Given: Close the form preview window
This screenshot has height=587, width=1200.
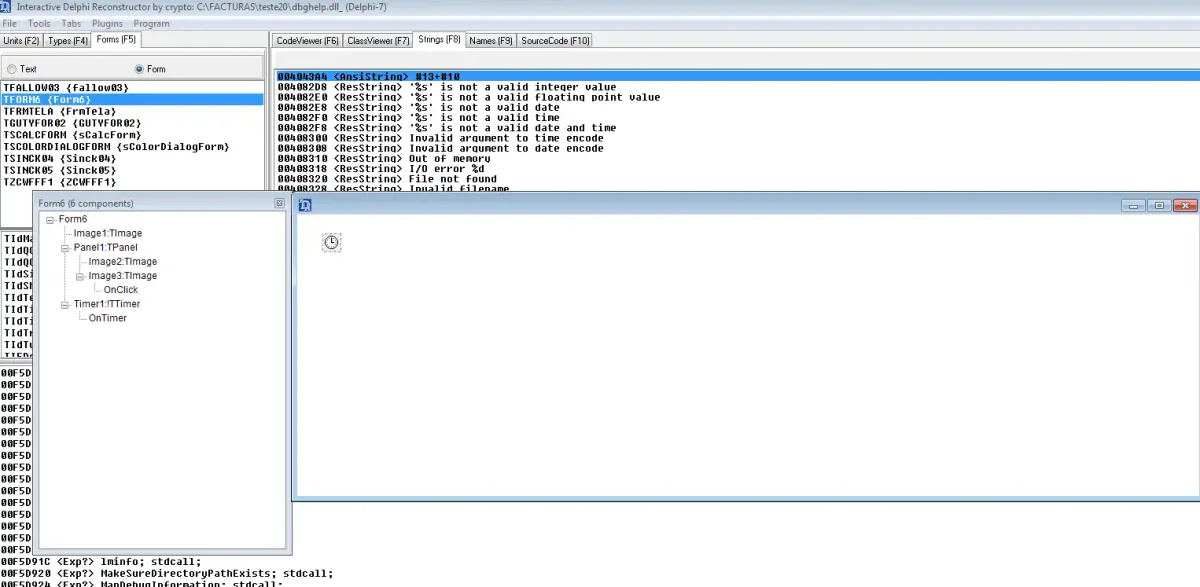Looking at the screenshot, I should click(1185, 205).
